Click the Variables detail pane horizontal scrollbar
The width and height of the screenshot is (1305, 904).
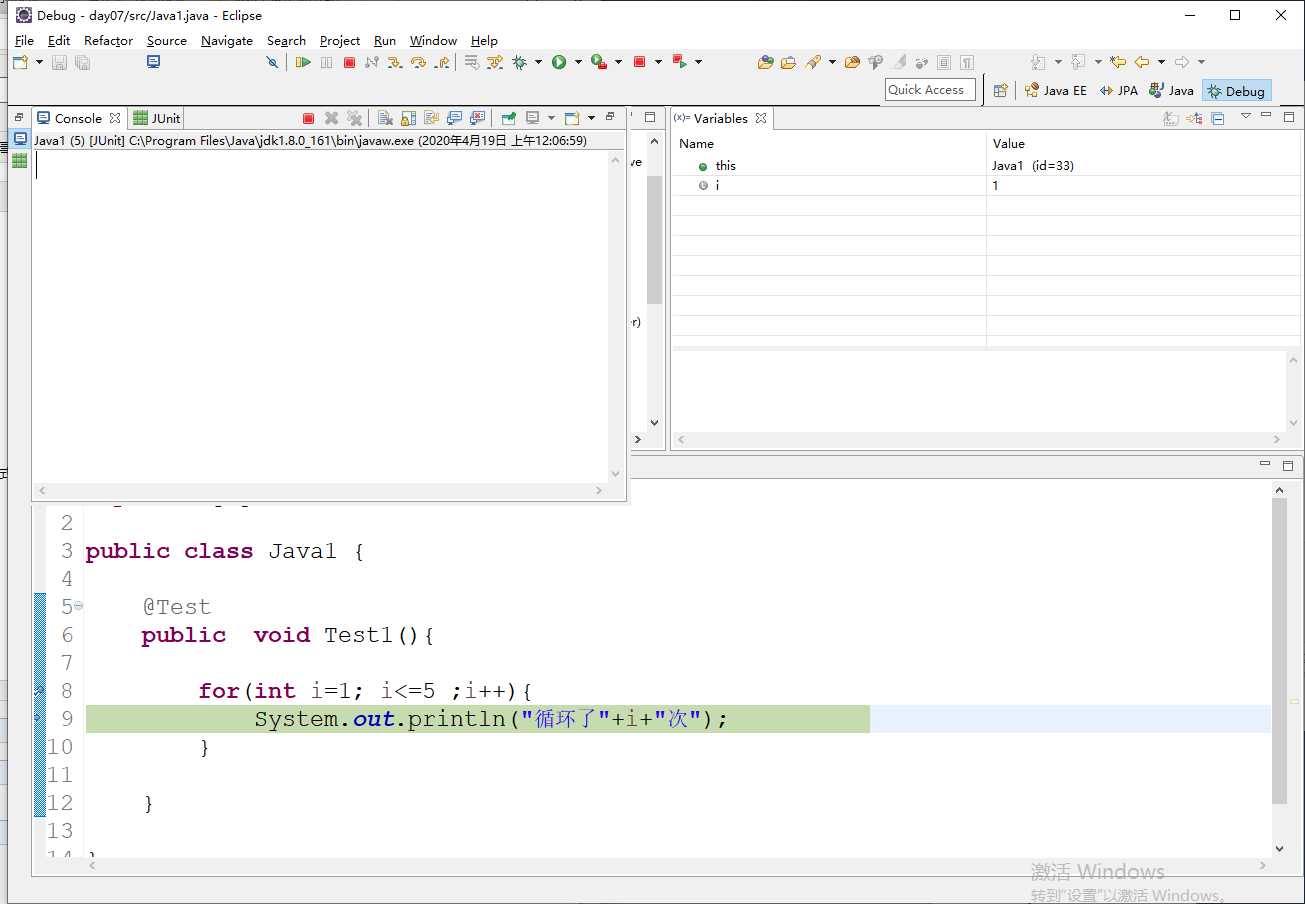[x=980, y=439]
